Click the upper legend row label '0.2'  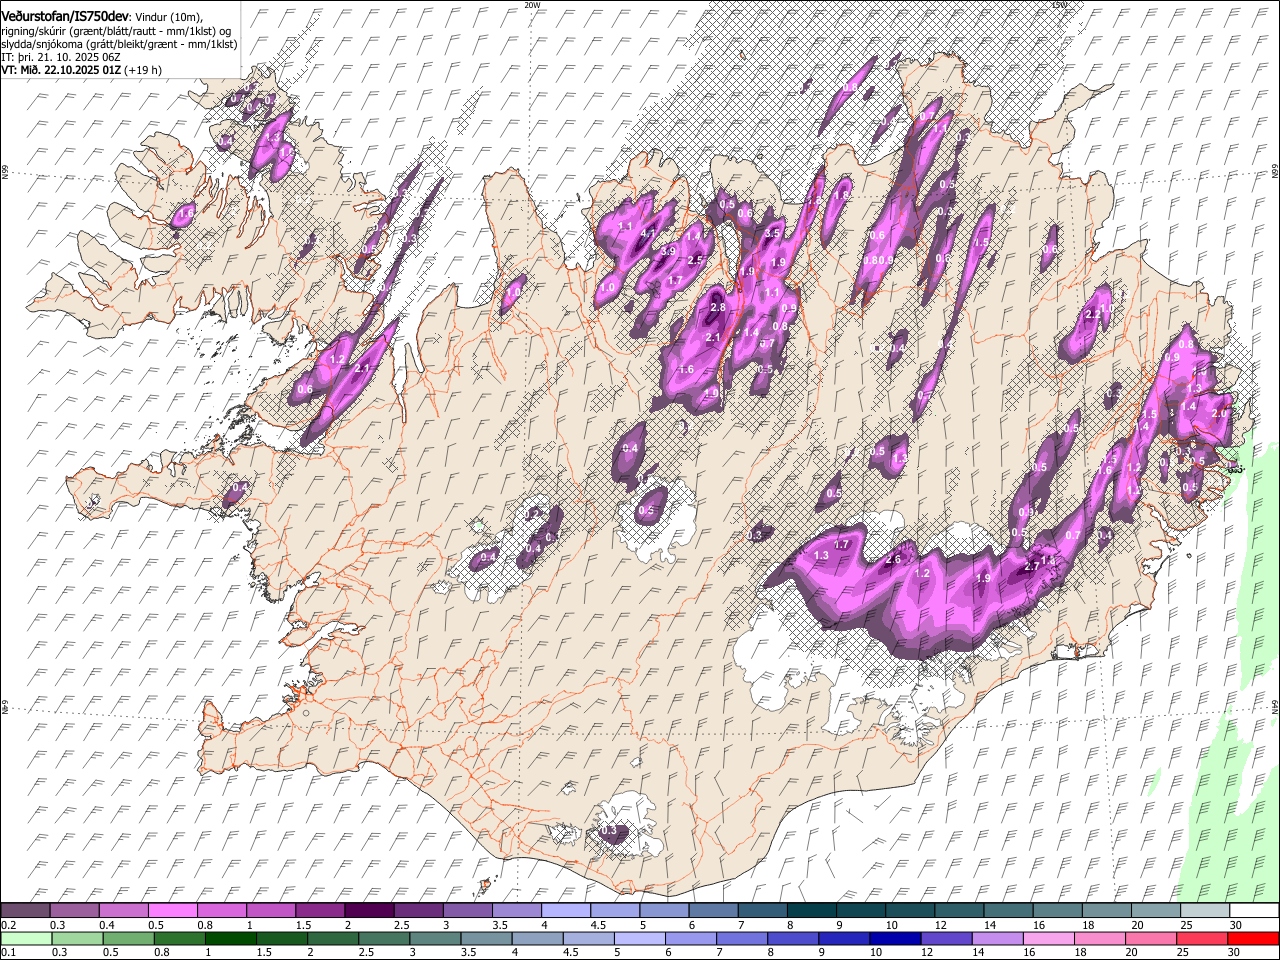pos(8,925)
